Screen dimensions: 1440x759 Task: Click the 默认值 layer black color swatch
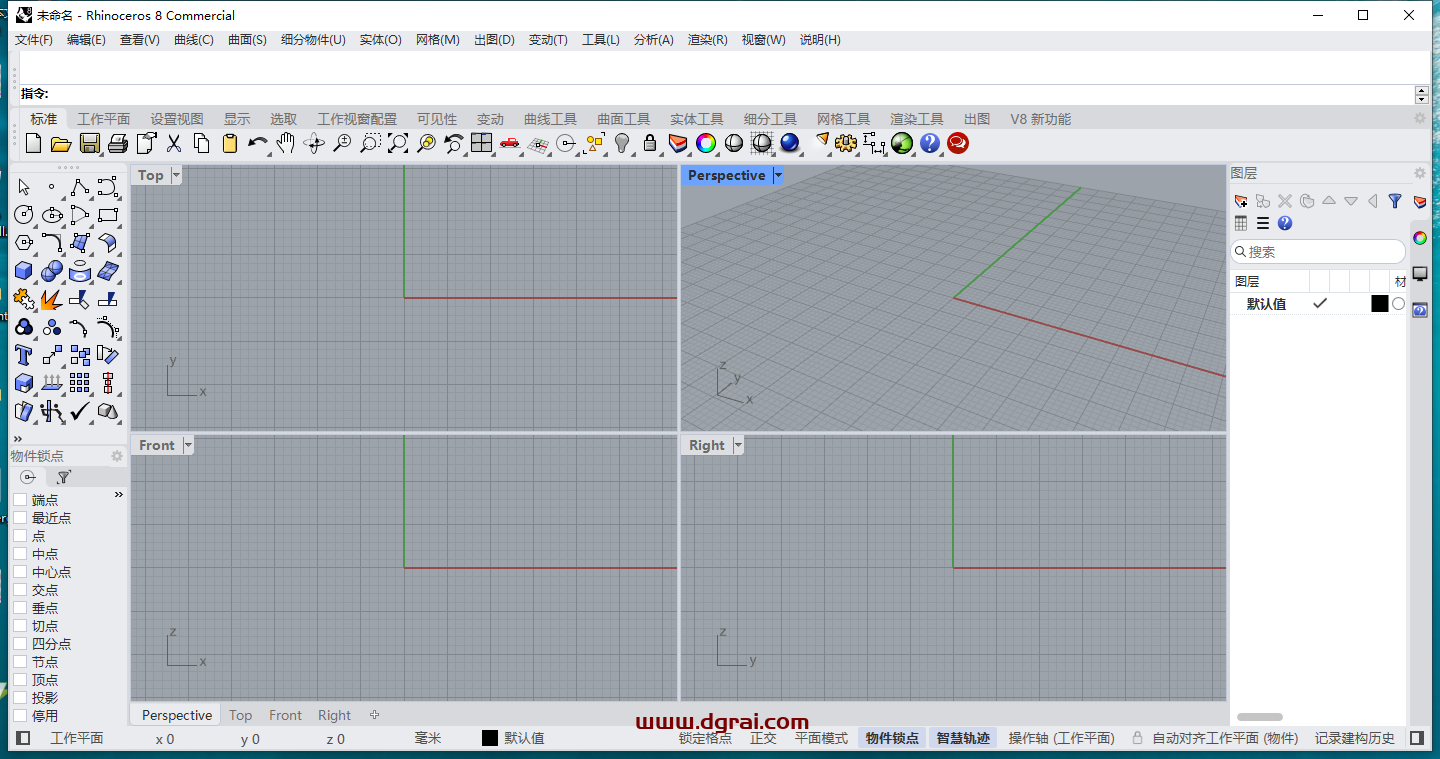[x=1380, y=304]
